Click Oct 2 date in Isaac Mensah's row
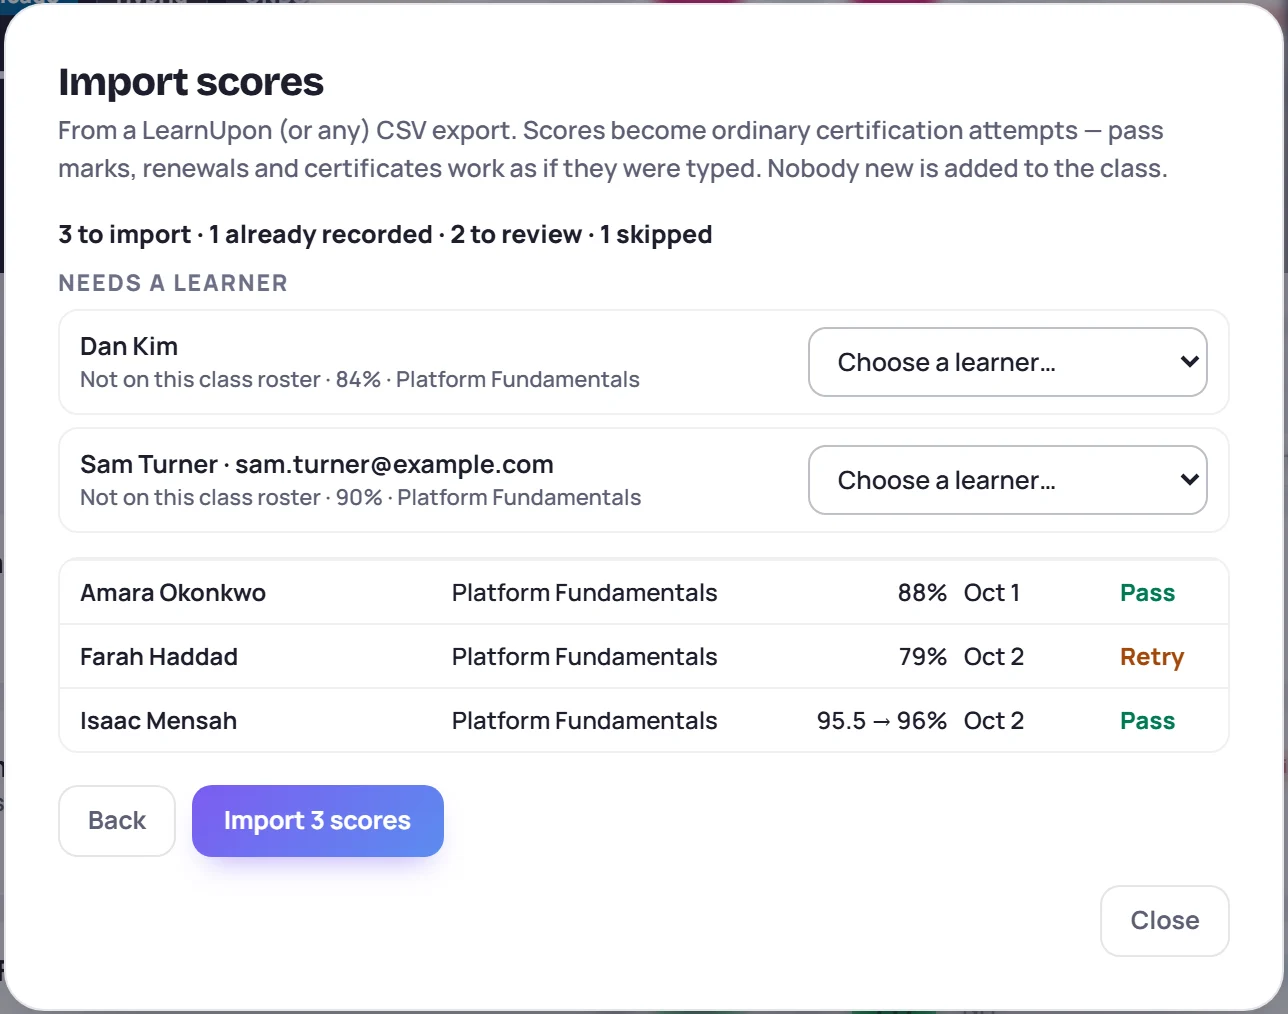Screen dimensions: 1288x1014 click(994, 721)
